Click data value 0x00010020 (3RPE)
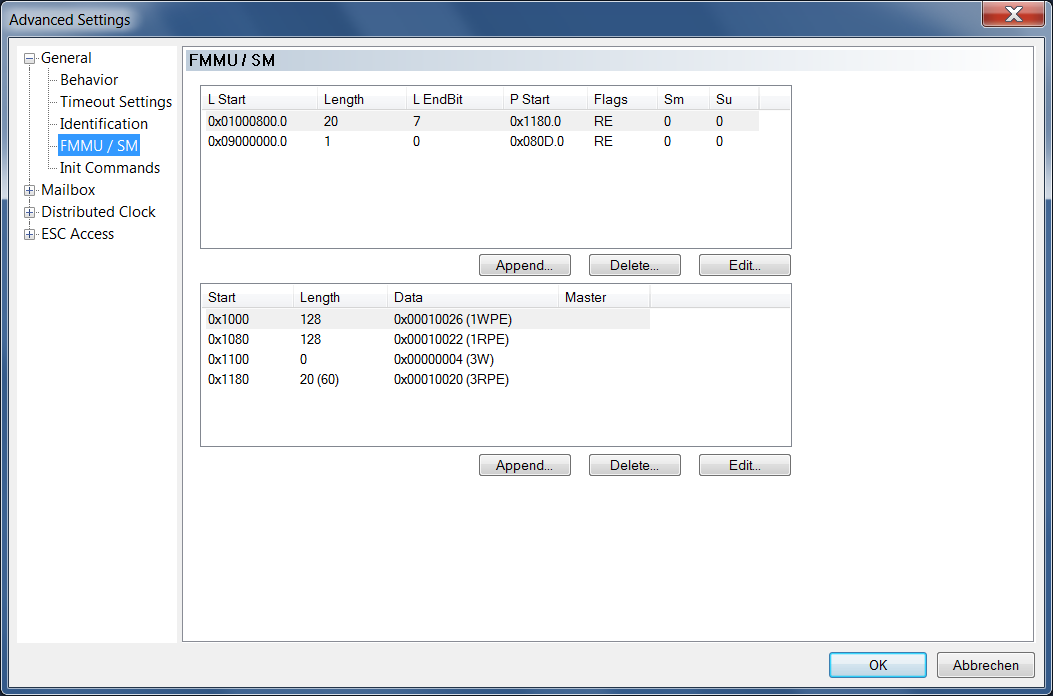Image resolution: width=1053 pixels, height=696 pixels. click(x=452, y=380)
